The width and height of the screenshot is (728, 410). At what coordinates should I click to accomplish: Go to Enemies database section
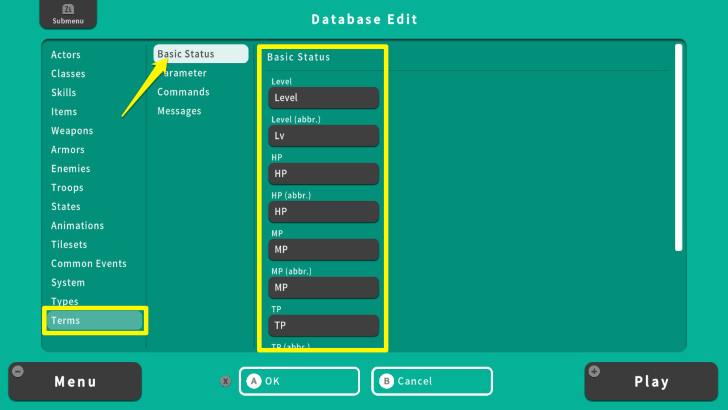click(71, 169)
